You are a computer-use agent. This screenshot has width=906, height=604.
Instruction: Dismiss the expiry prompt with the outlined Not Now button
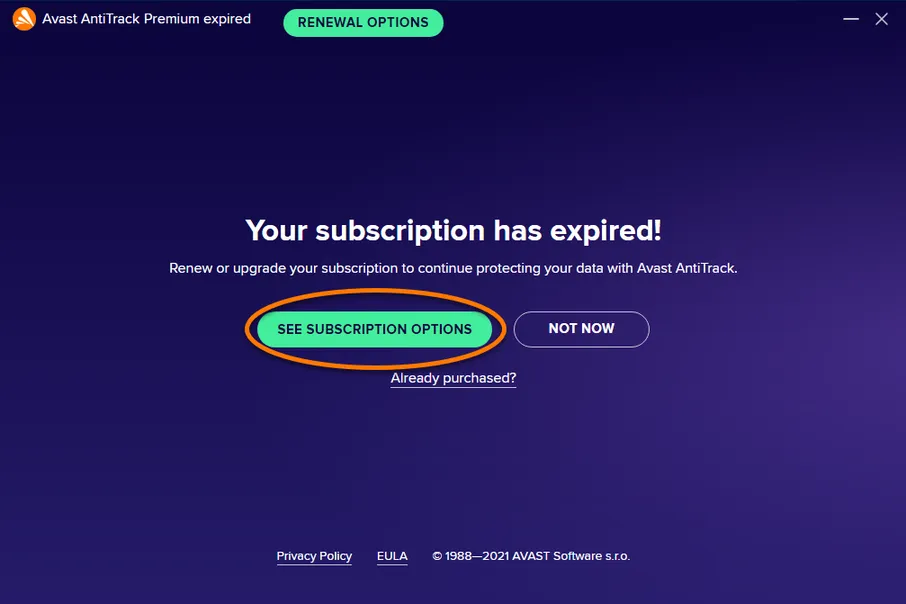pos(581,329)
